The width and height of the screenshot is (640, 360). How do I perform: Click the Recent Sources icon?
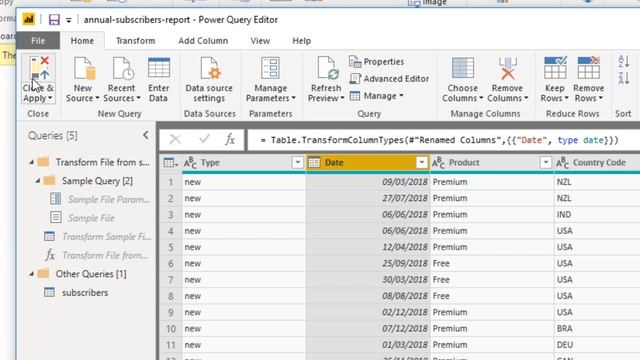tap(122, 68)
